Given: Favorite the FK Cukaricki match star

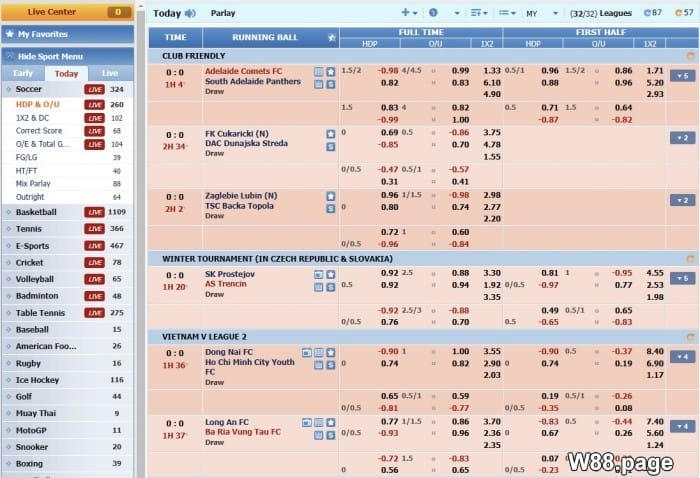Looking at the screenshot, I should pyautogui.click(x=331, y=134).
